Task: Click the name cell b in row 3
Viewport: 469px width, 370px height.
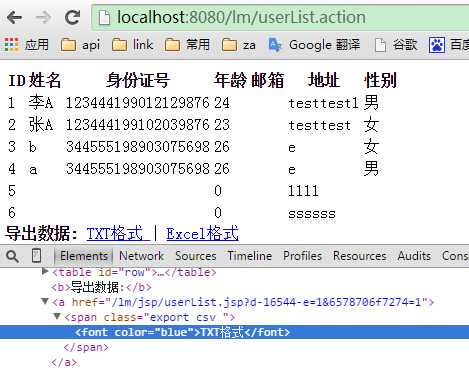Action: pyautogui.click(x=32, y=147)
